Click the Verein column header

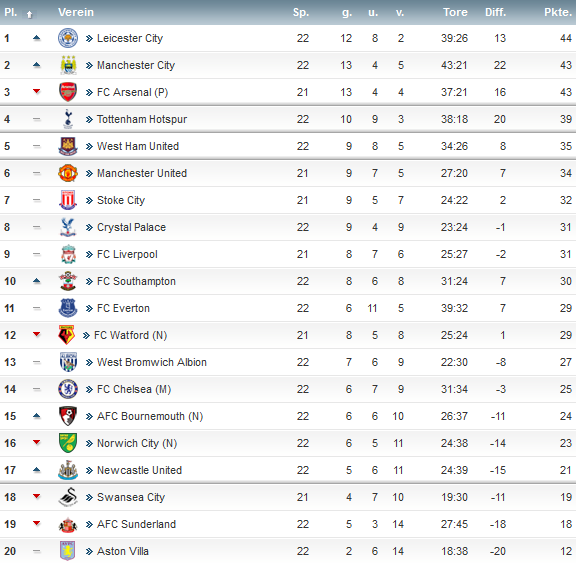(76, 12)
